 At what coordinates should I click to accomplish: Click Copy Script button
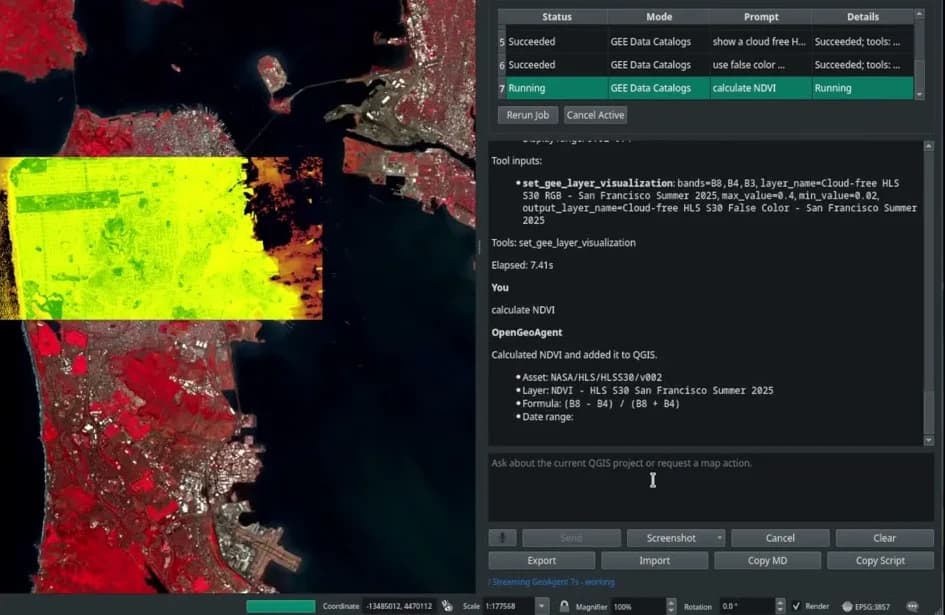coord(880,561)
